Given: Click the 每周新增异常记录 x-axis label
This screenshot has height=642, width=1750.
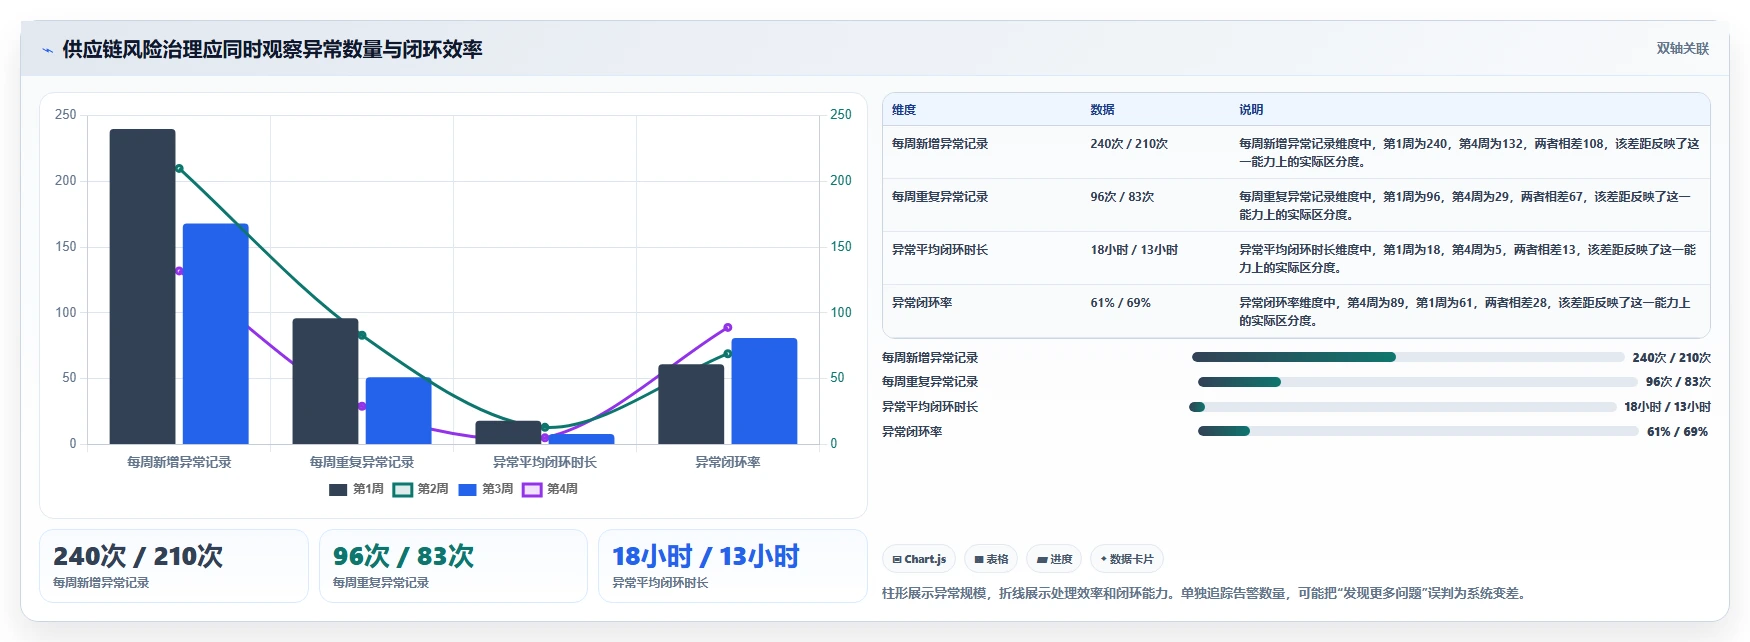Looking at the screenshot, I should (179, 462).
